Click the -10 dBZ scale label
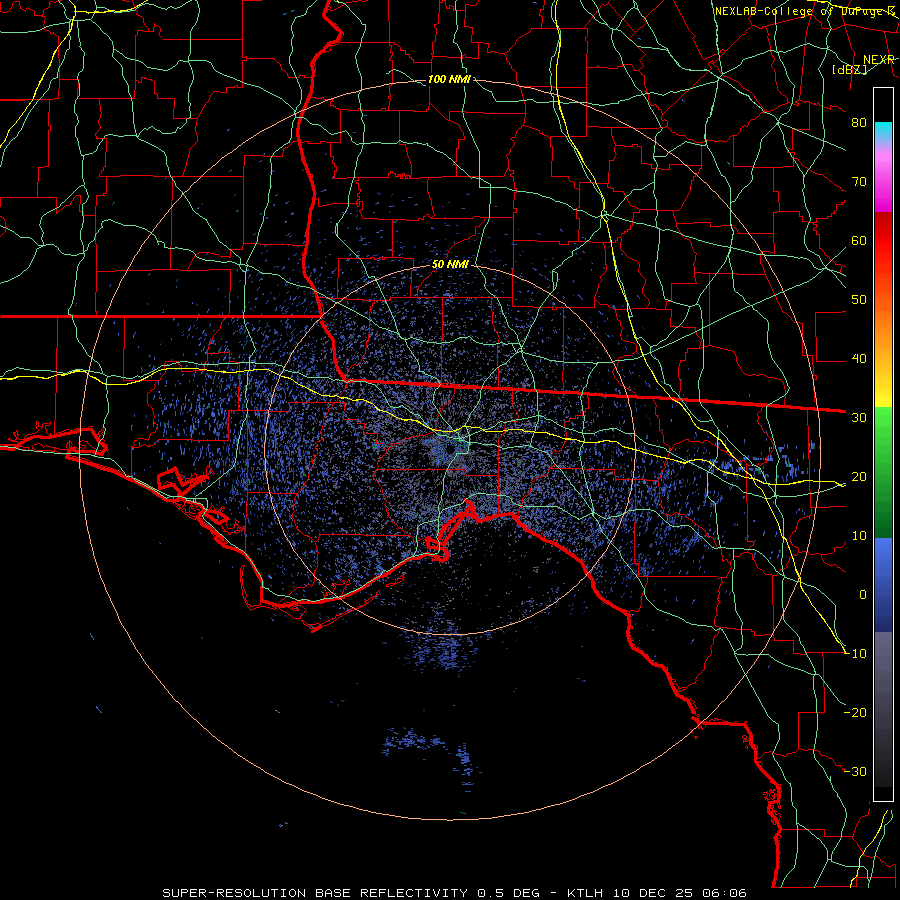This screenshot has height=900, width=900. [x=856, y=654]
